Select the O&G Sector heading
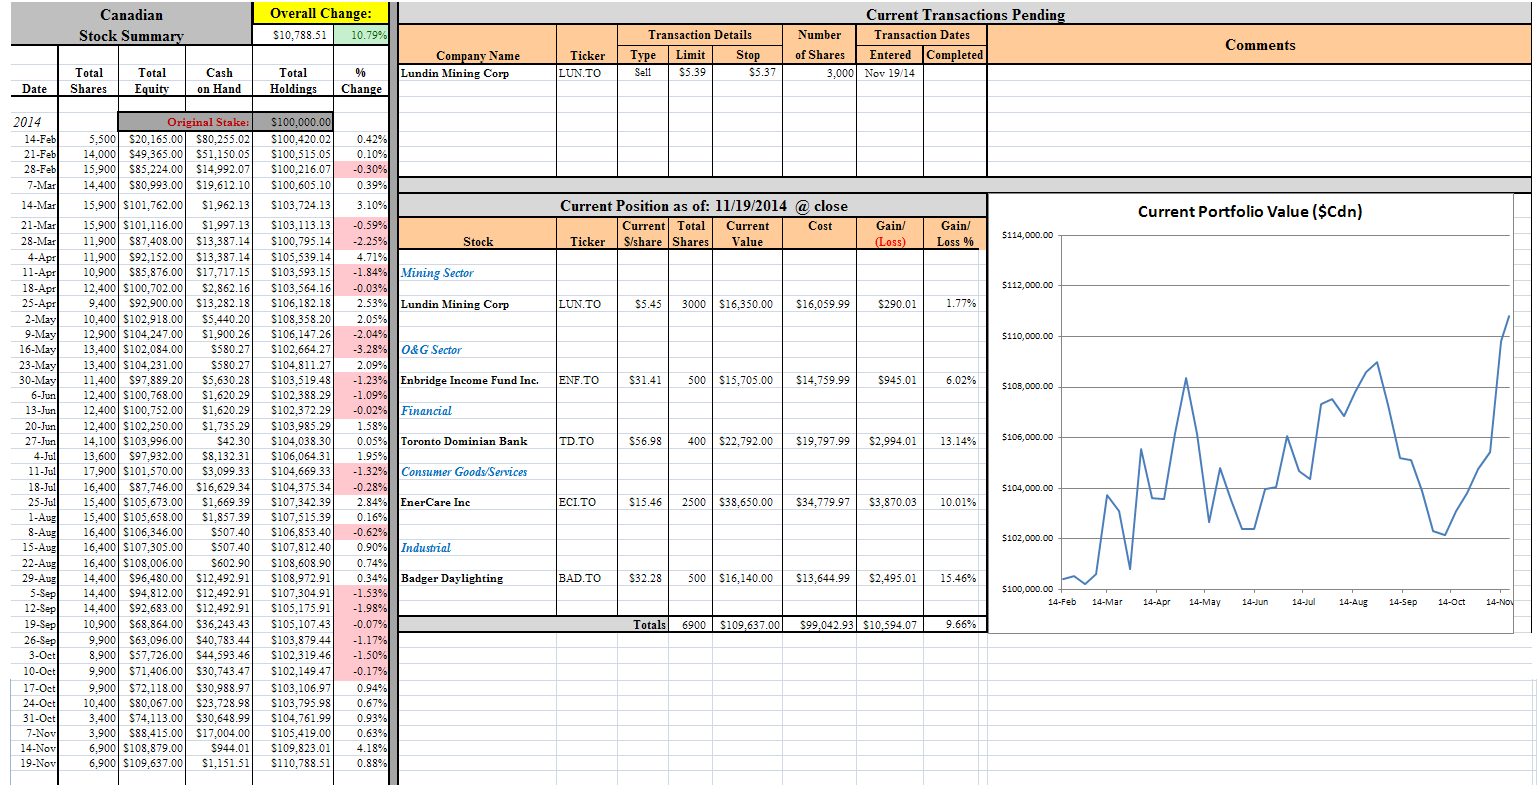Screen dimensions: 1537x786 (x=431, y=350)
